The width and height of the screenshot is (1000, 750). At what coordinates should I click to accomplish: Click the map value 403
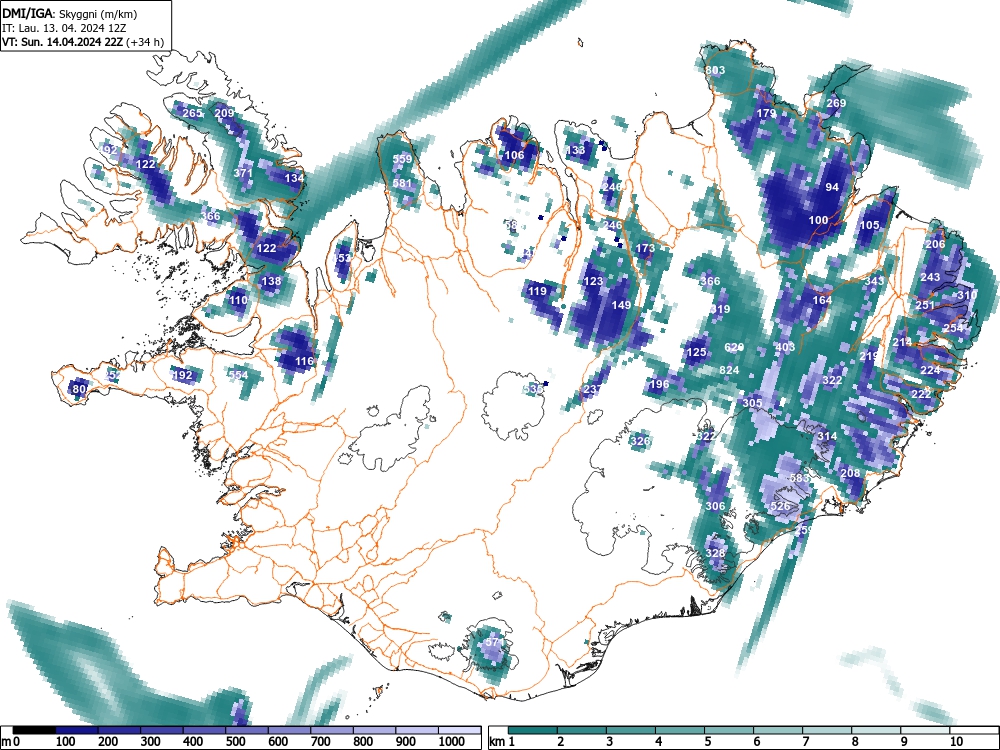(x=785, y=347)
